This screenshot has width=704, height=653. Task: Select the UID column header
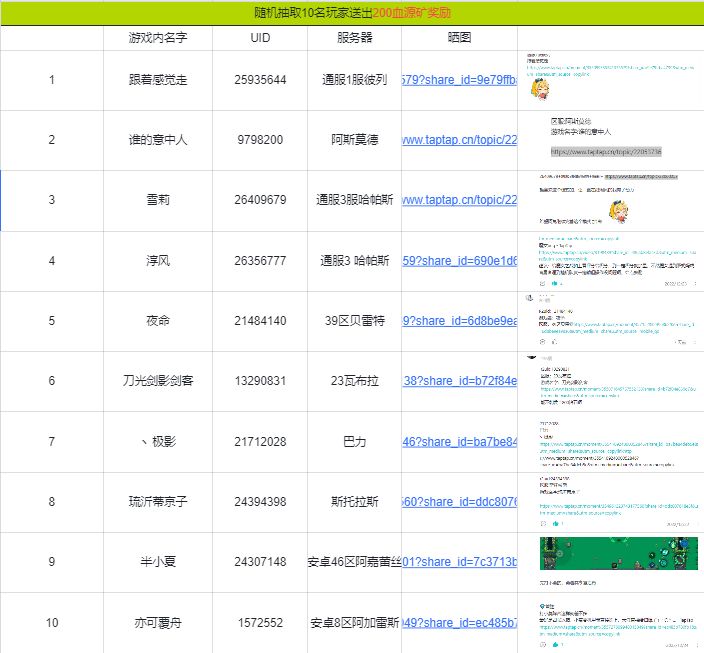pyautogui.click(x=260, y=38)
